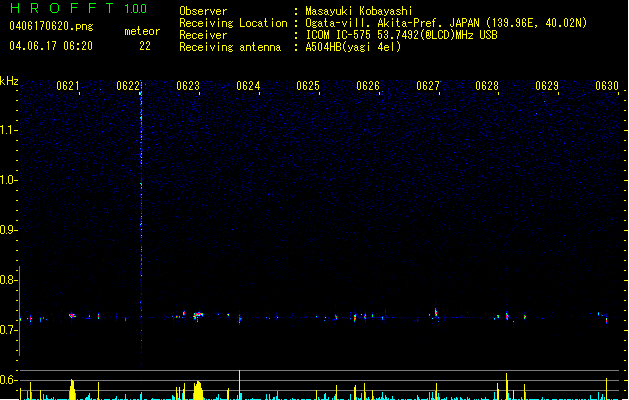
Task: Click the 0626 time marker
Action: [x=368, y=86]
